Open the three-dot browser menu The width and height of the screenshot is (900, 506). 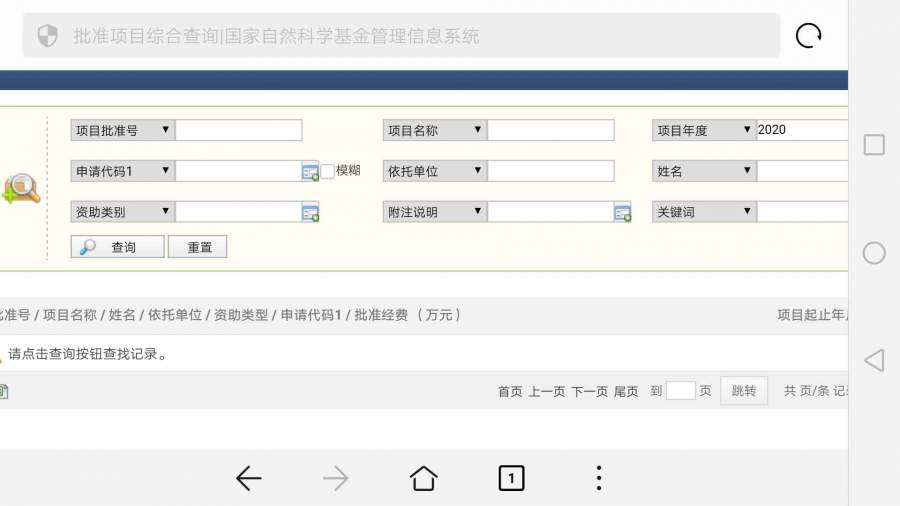[x=599, y=478]
